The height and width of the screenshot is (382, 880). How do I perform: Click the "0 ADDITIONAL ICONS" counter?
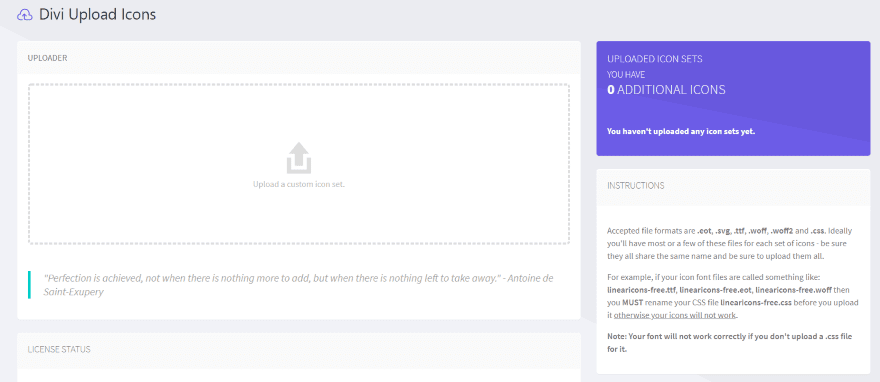pyautogui.click(x=666, y=89)
